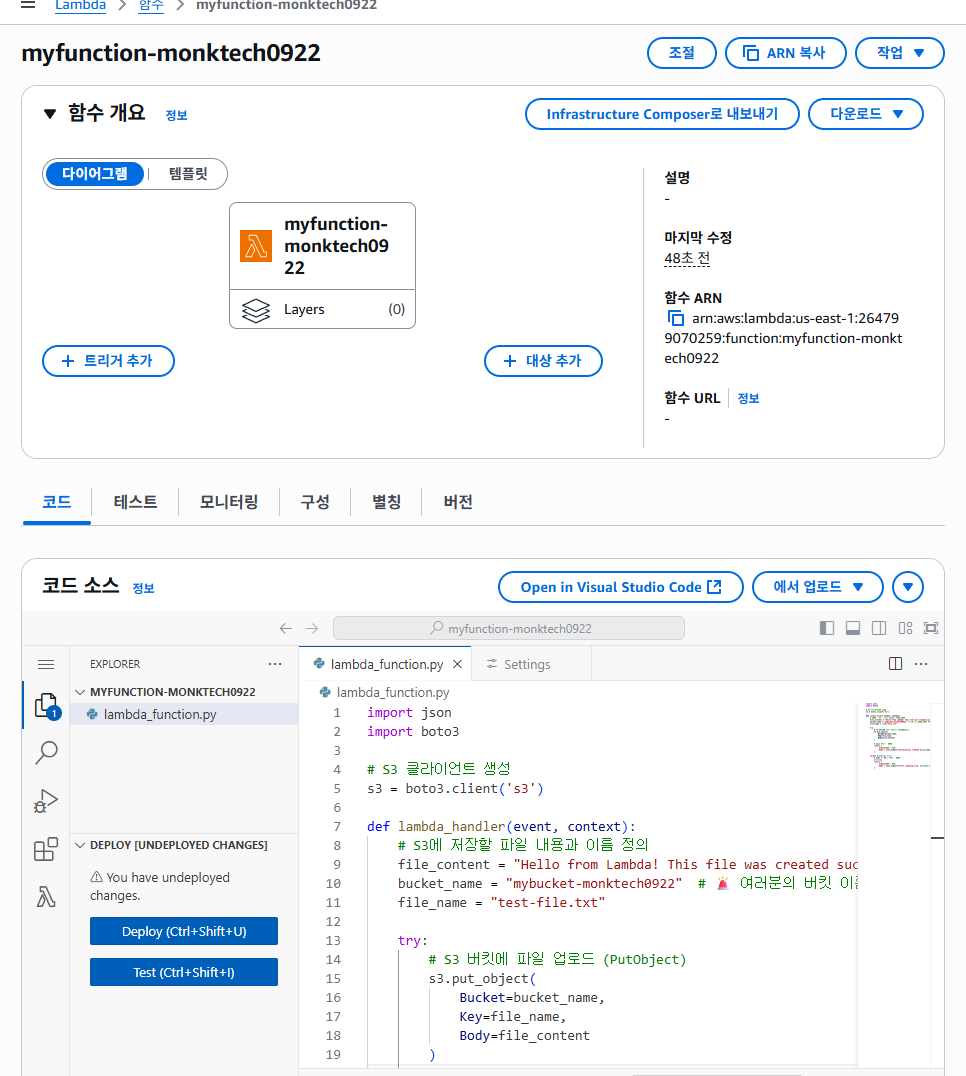966x1076 pixels.
Task: Click Infrastructure Composer로 내보내기 button
Action: (x=662, y=114)
